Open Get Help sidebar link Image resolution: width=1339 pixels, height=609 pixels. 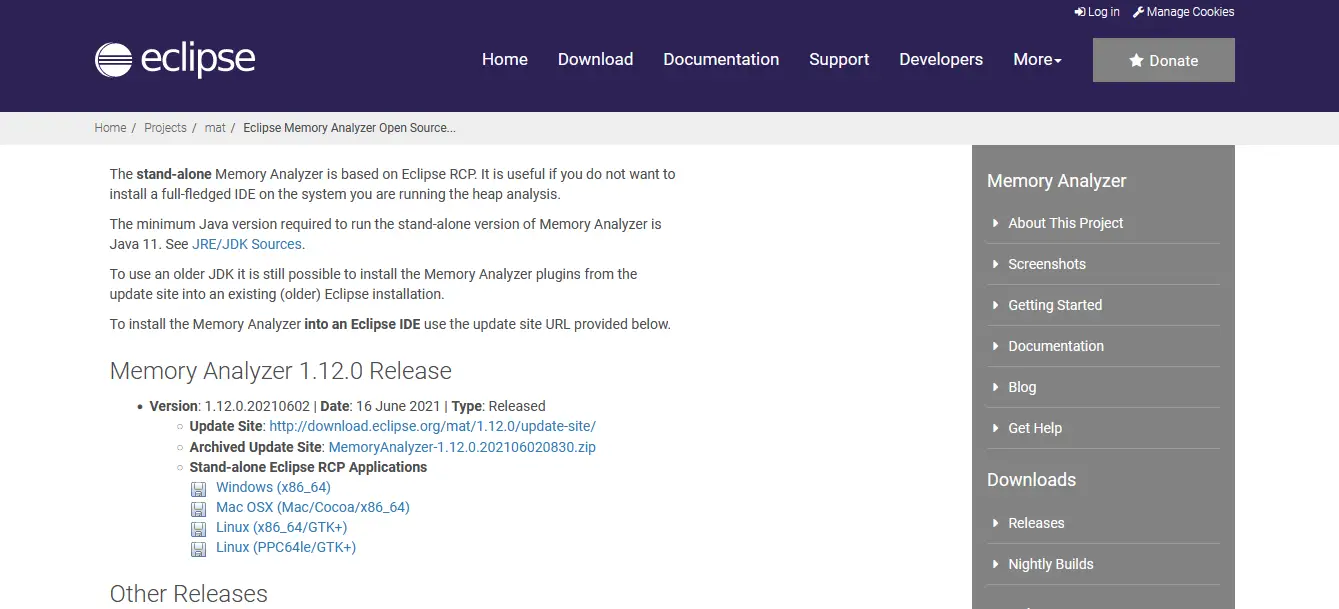coord(1035,428)
